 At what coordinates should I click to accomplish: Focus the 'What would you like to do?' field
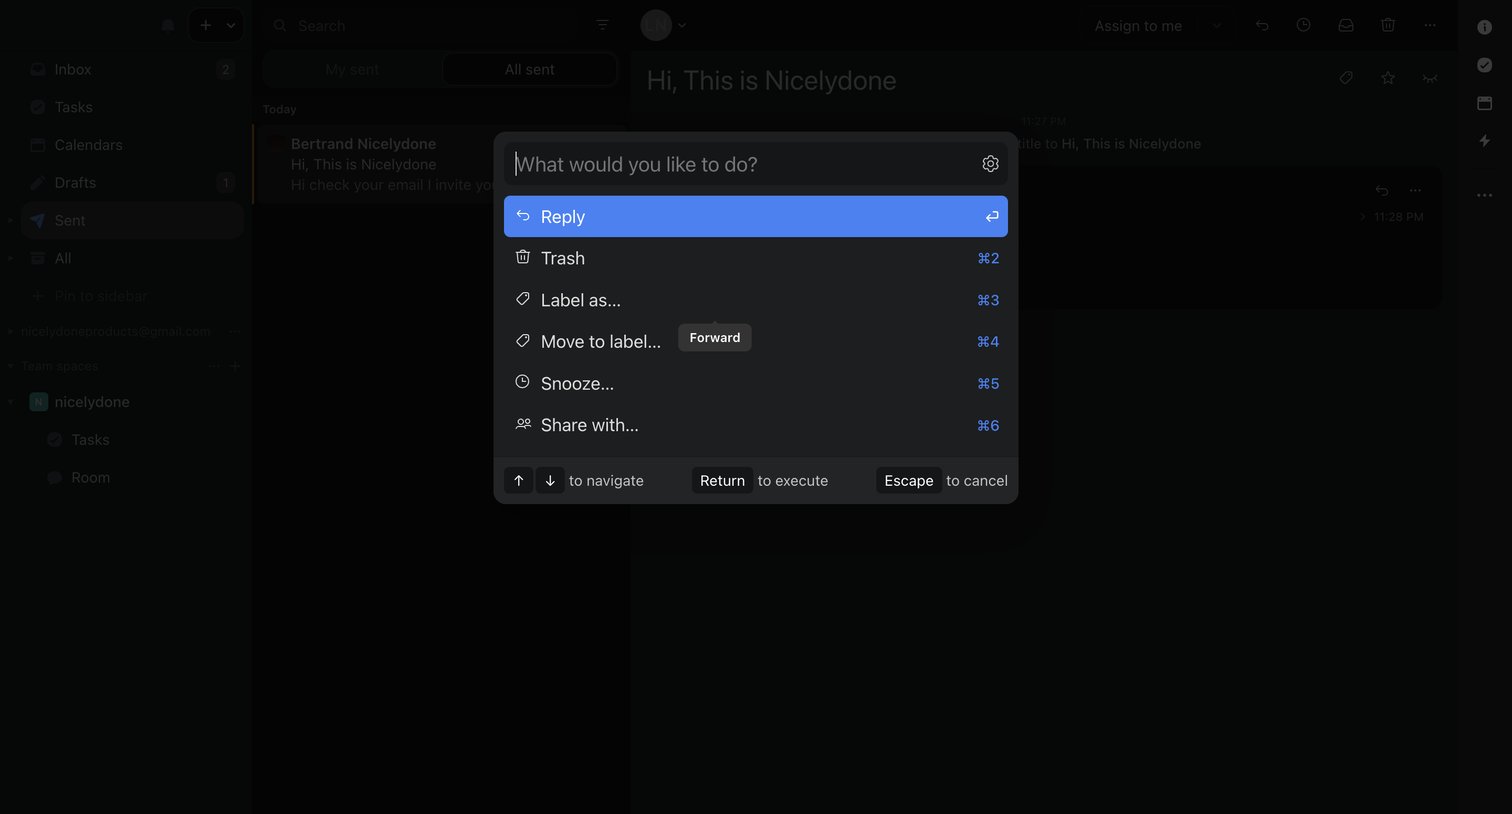[742, 164]
